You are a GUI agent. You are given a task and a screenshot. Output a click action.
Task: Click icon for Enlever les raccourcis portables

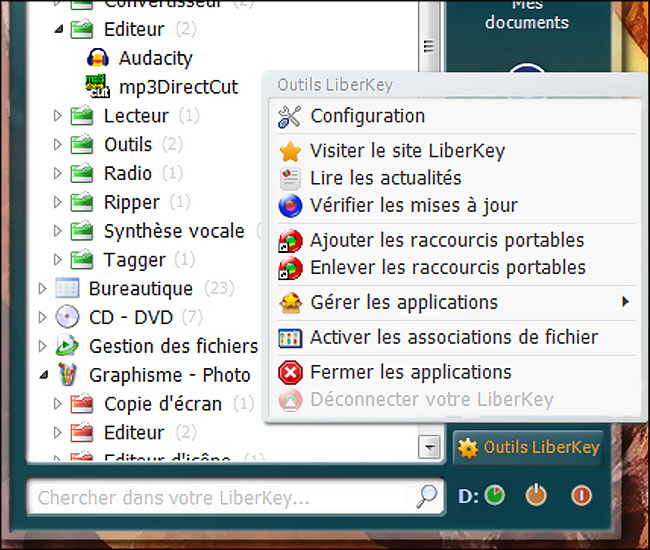[290, 268]
